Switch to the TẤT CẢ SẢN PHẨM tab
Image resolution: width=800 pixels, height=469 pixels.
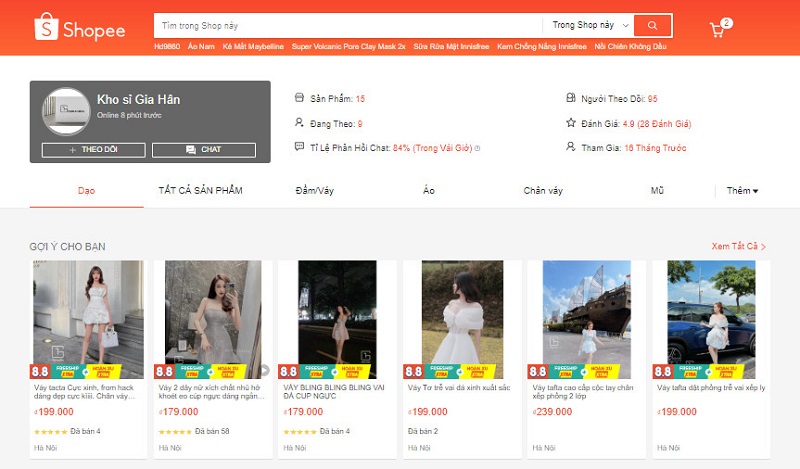click(200, 190)
